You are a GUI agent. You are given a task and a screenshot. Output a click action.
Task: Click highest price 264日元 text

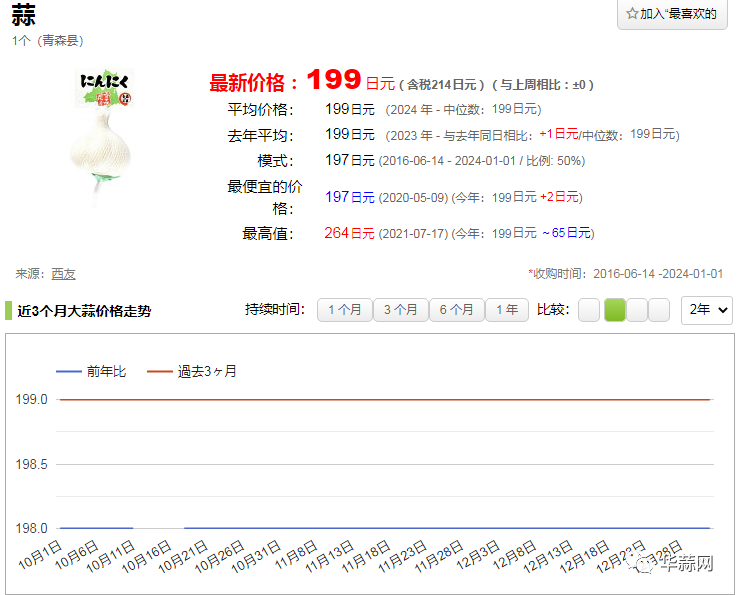click(x=349, y=233)
